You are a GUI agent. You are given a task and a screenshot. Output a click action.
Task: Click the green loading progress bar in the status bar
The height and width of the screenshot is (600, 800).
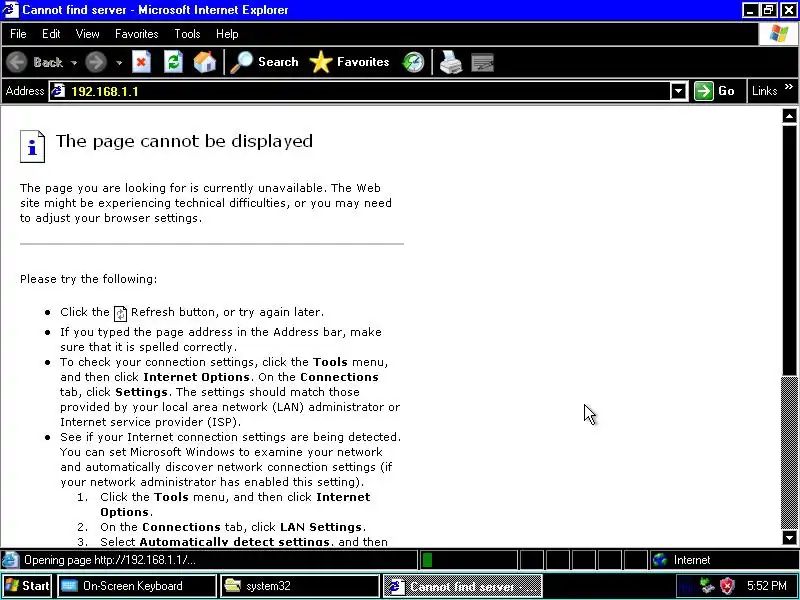pos(428,560)
